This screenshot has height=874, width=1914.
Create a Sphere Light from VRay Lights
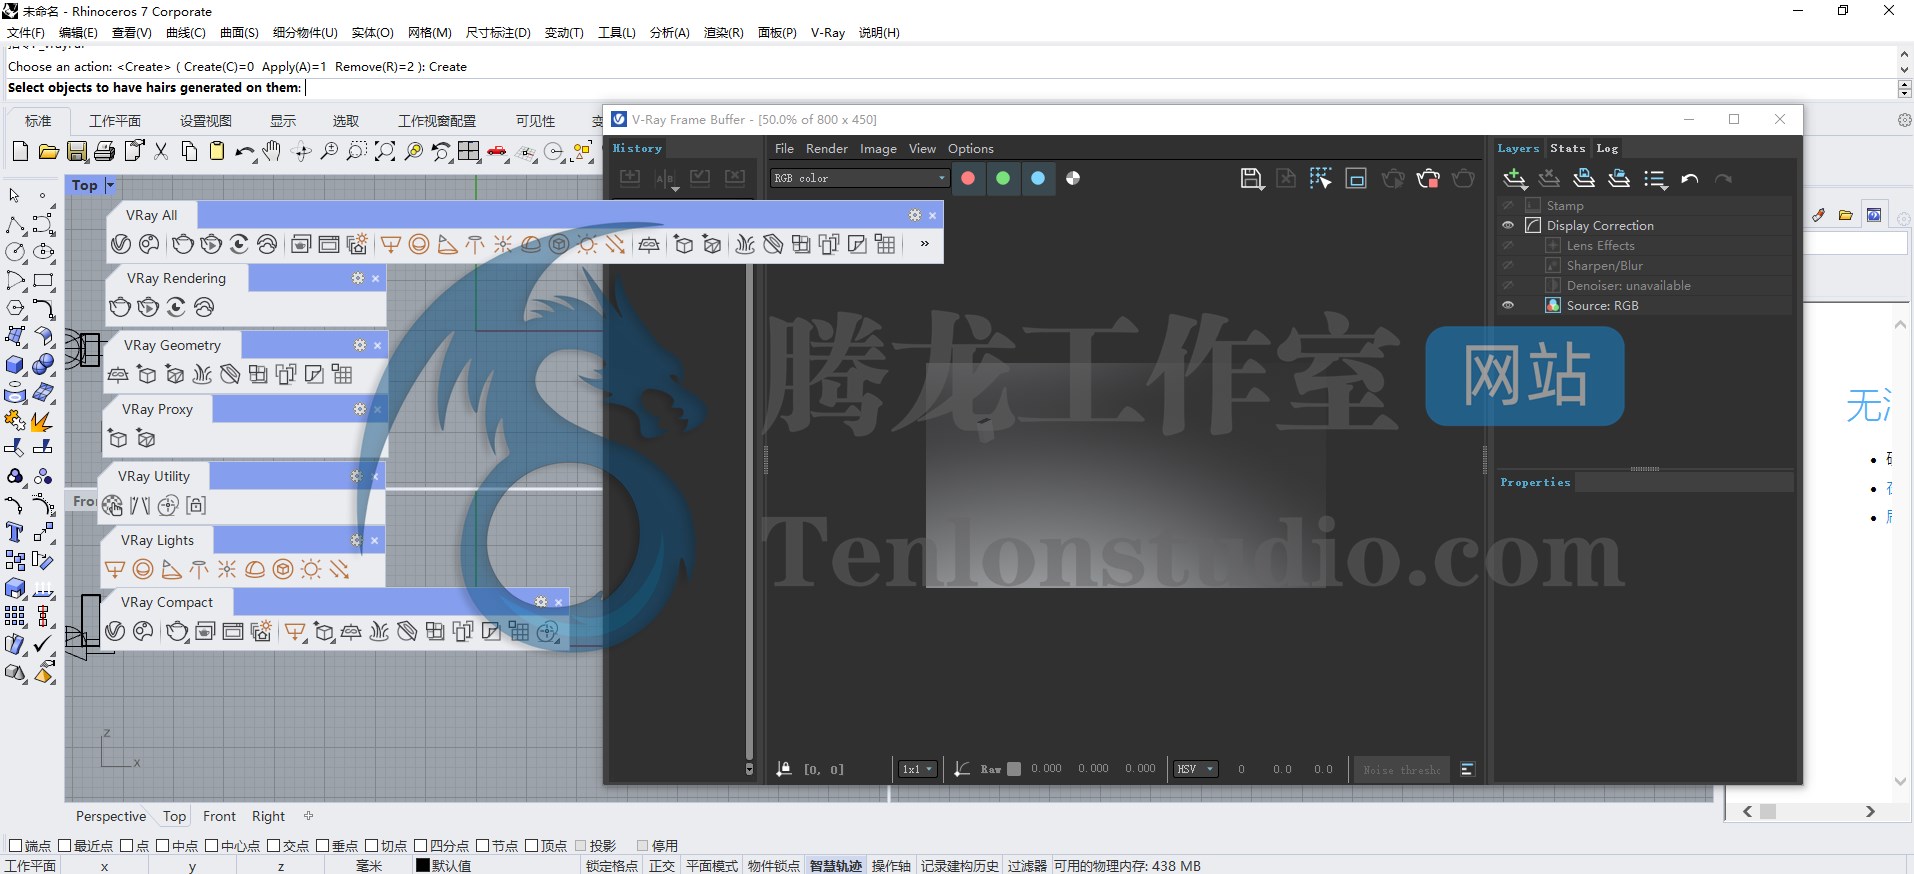(143, 569)
